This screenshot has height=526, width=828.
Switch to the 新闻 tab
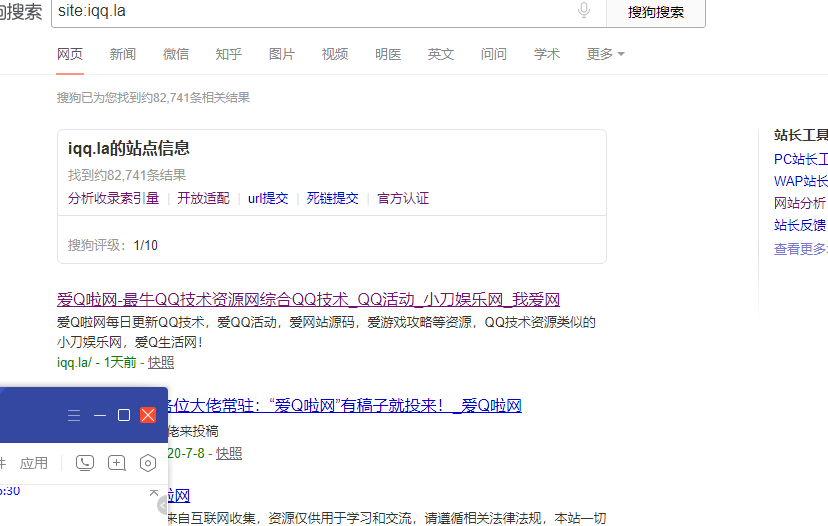click(x=123, y=54)
